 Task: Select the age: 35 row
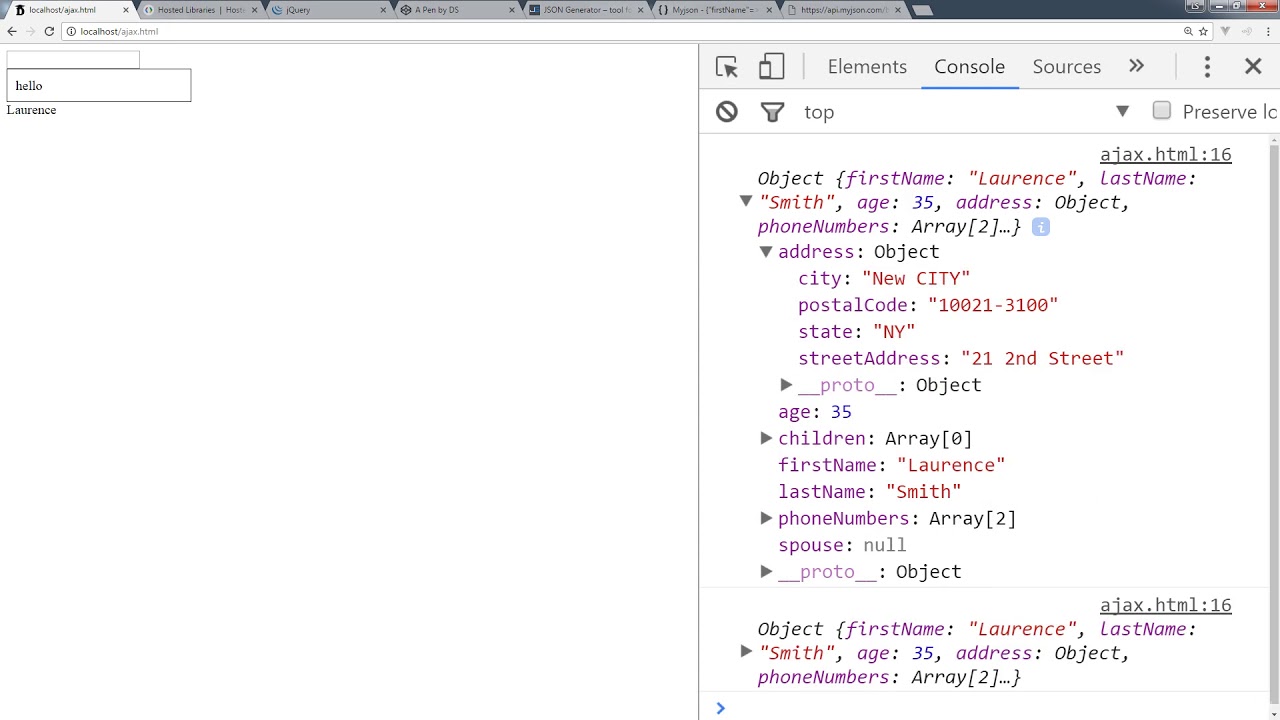pyautogui.click(x=815, y=412)
